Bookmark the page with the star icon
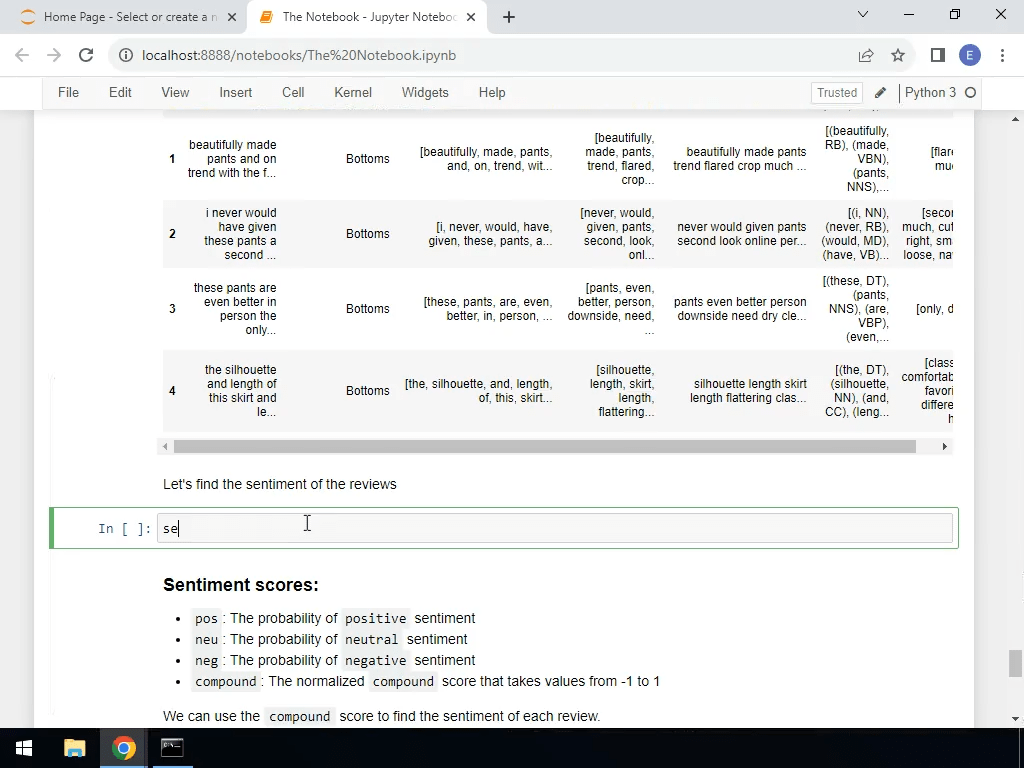Image resolution: width=1024 pixels, height=768 pixels. [897, 55]
